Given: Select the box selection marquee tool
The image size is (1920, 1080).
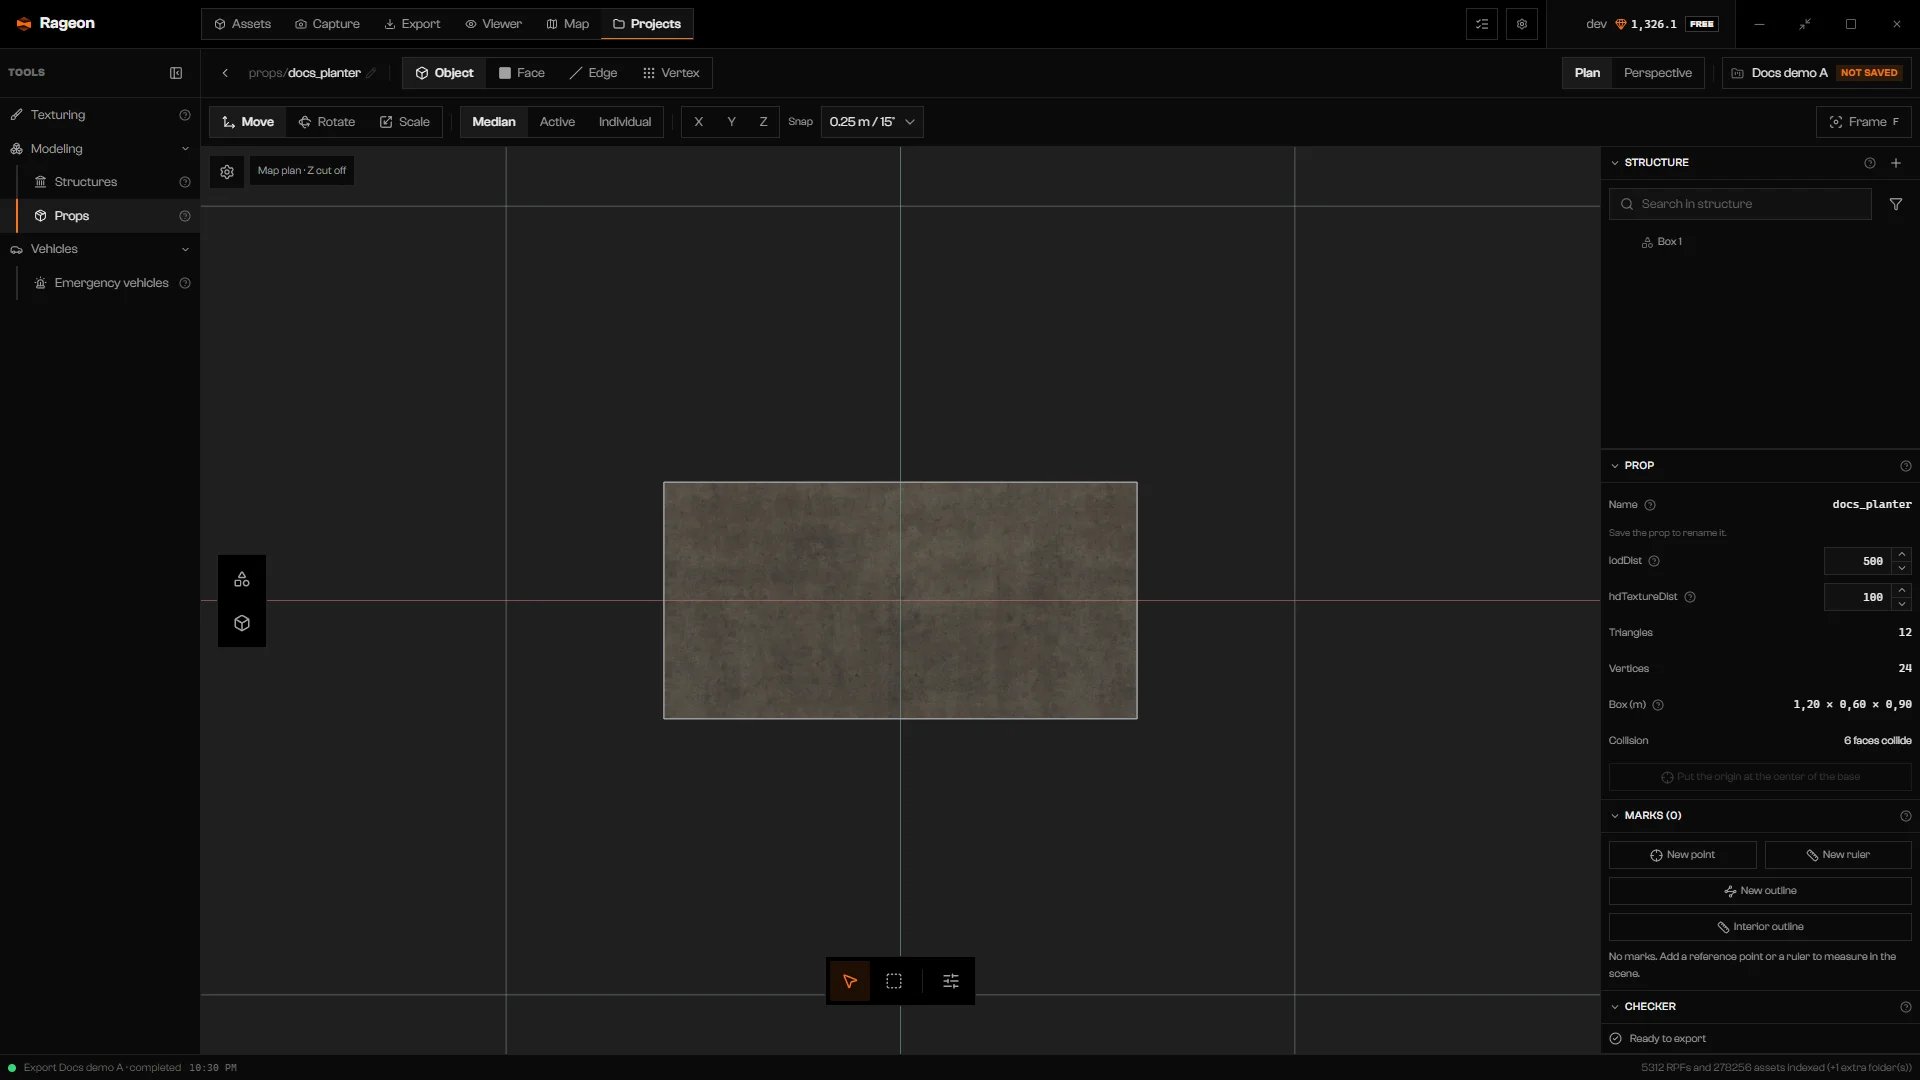Looking at the screenshot, I should coord(894,981).
